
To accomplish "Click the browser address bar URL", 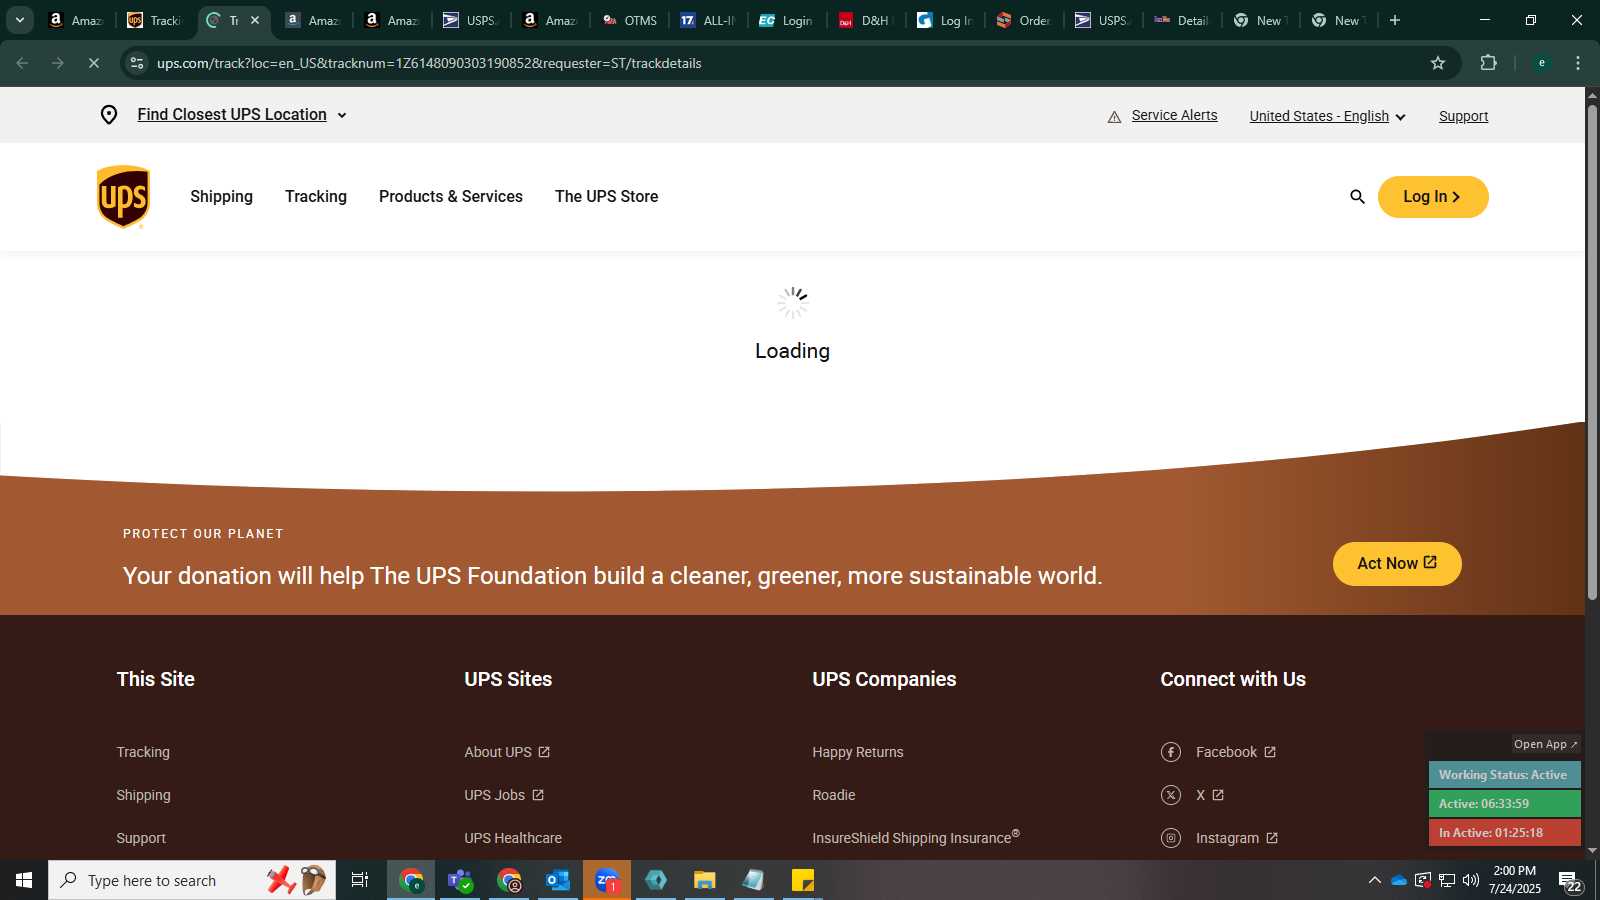I will pos(429,63).
